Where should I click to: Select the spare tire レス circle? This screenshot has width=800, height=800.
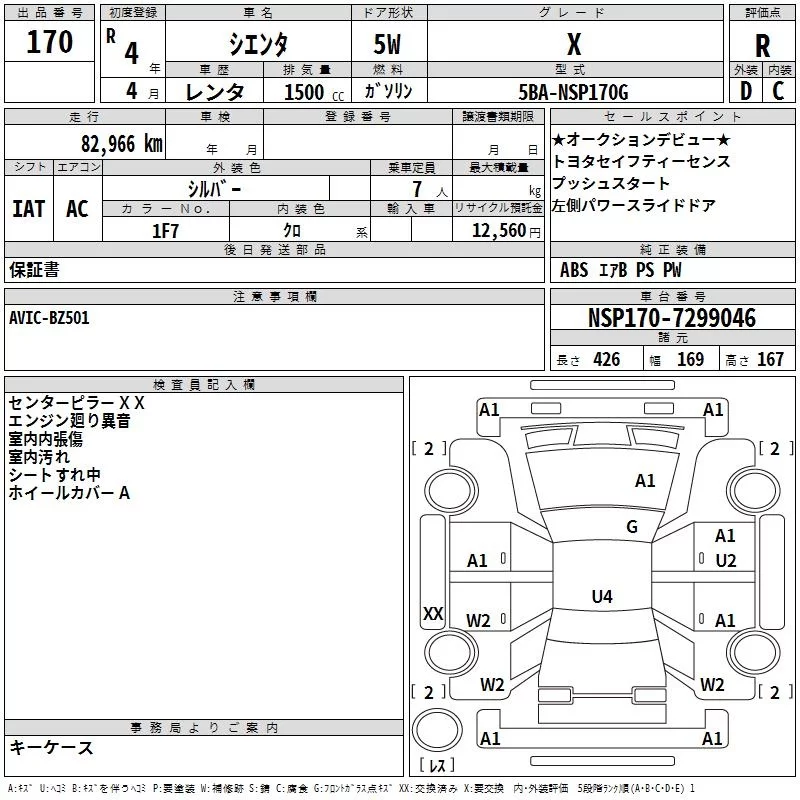coord(437,730)
